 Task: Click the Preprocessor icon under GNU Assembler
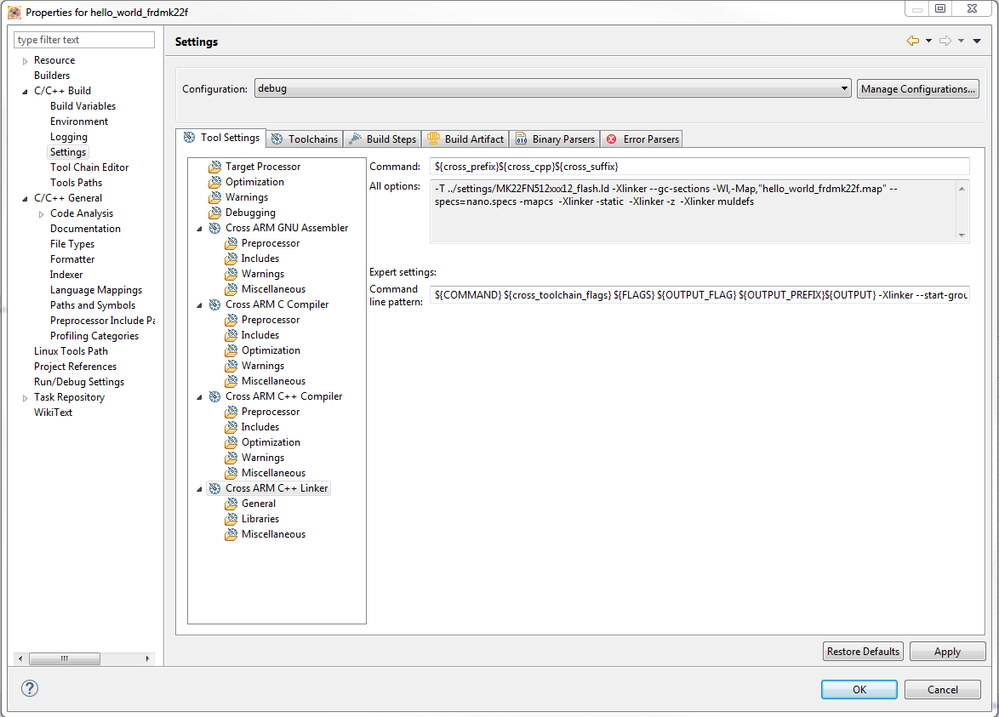[231, 243]
